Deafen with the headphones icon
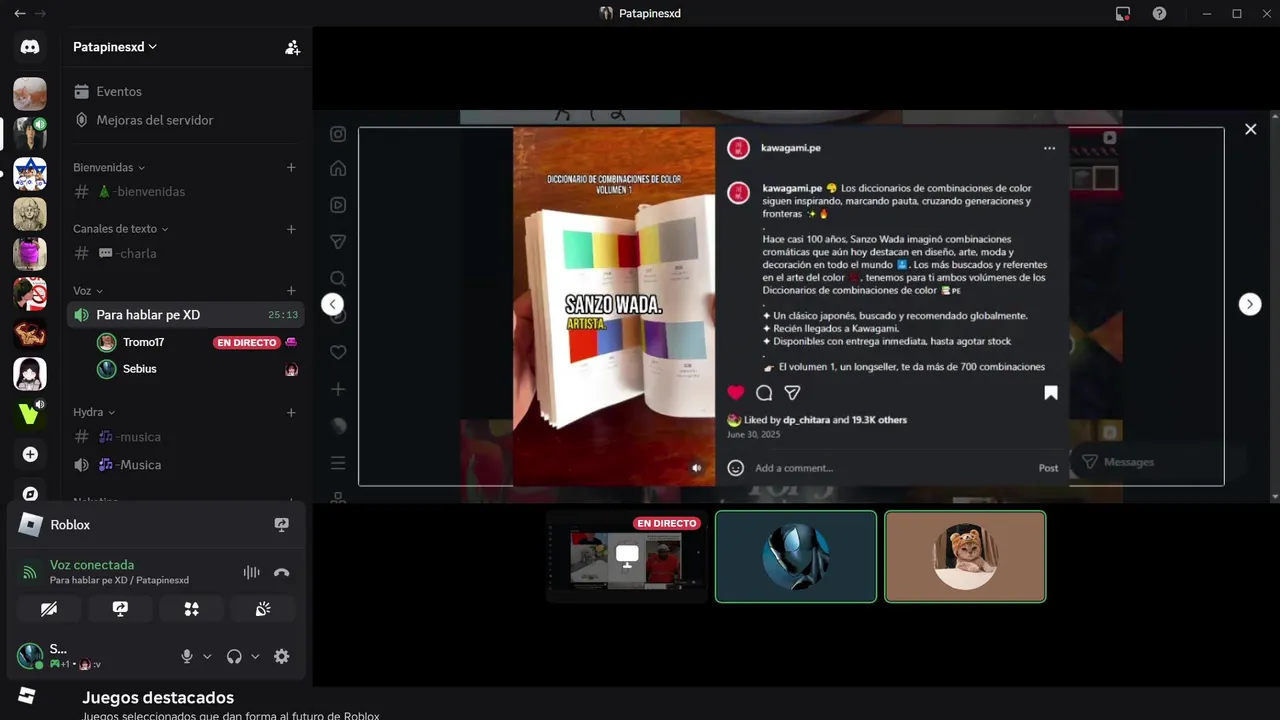The image size is (1280, 720). click(x=234, y=657)
